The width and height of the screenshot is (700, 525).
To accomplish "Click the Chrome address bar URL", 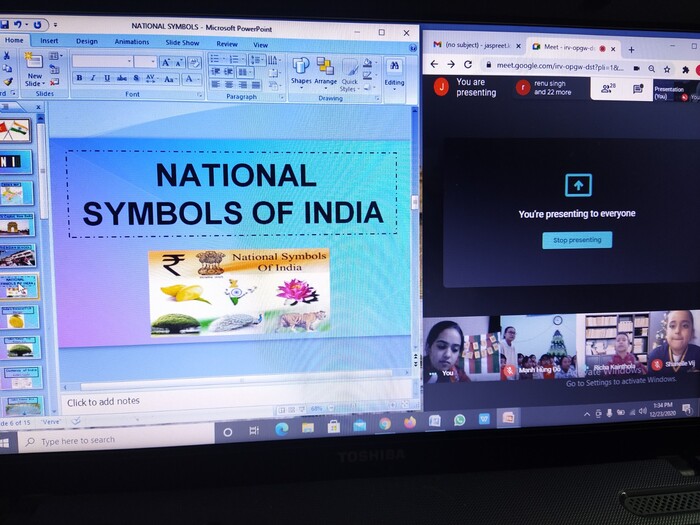I will (x=560, y=66).
